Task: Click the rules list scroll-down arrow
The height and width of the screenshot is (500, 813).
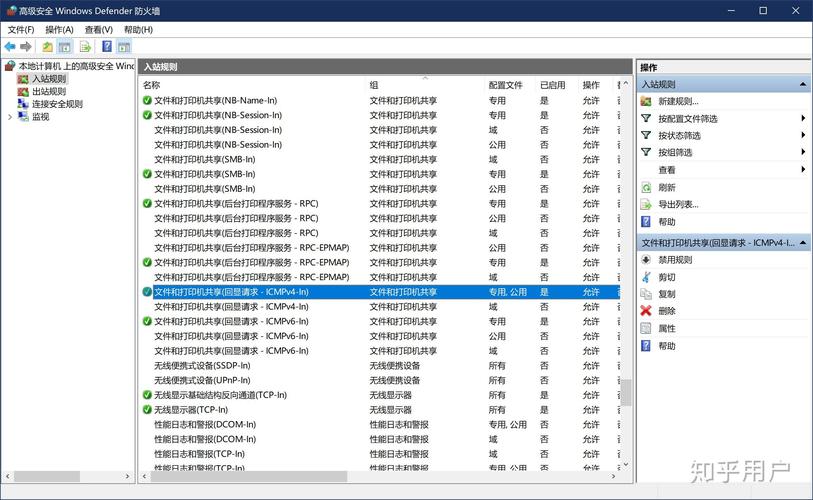Action: tap(626, 465)
